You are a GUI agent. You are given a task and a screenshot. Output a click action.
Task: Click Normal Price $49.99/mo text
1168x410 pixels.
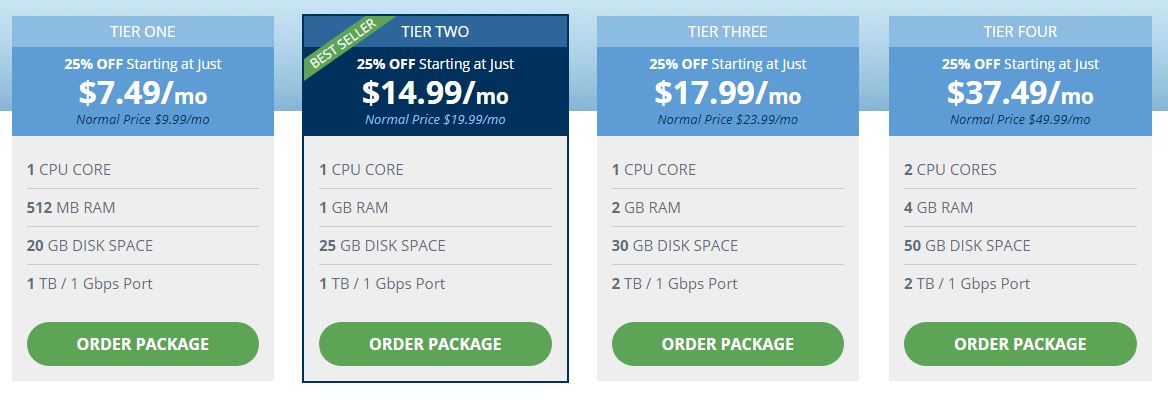click(1021, 119)
